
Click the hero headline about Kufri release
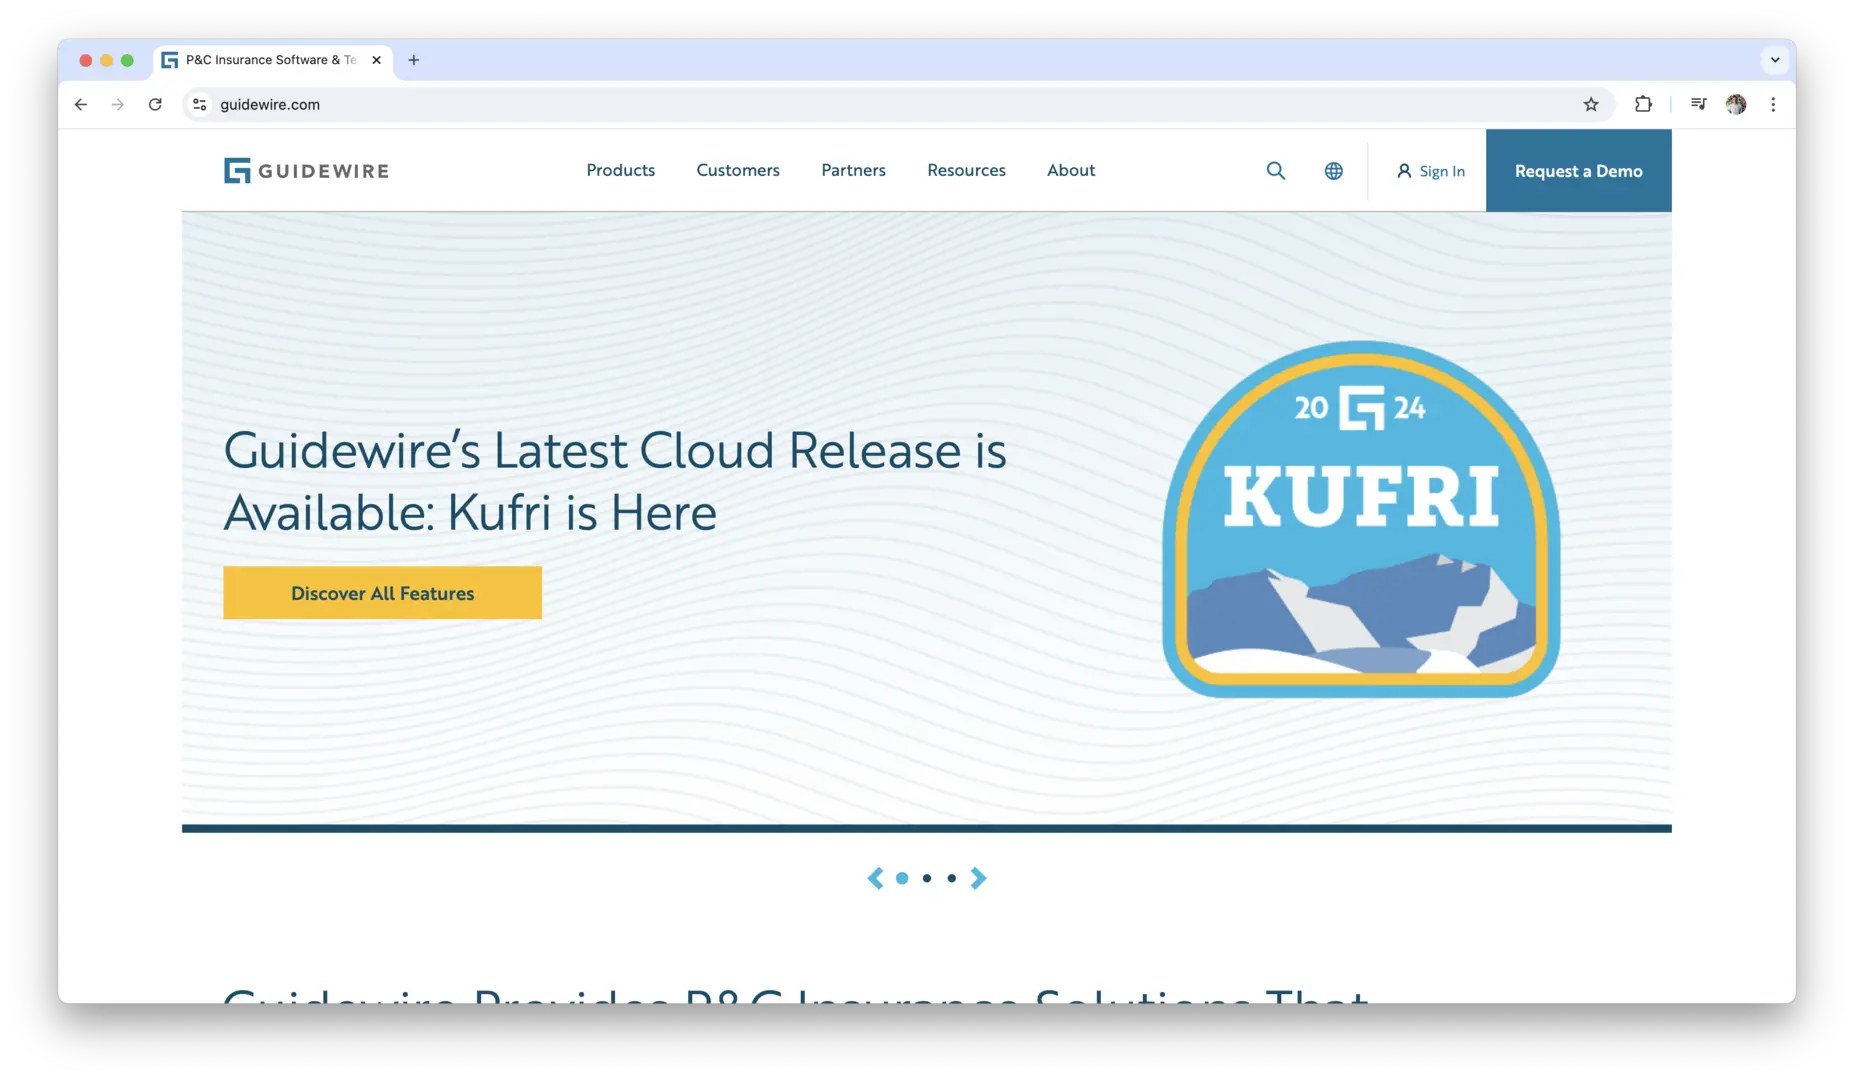tap(615, 481)
